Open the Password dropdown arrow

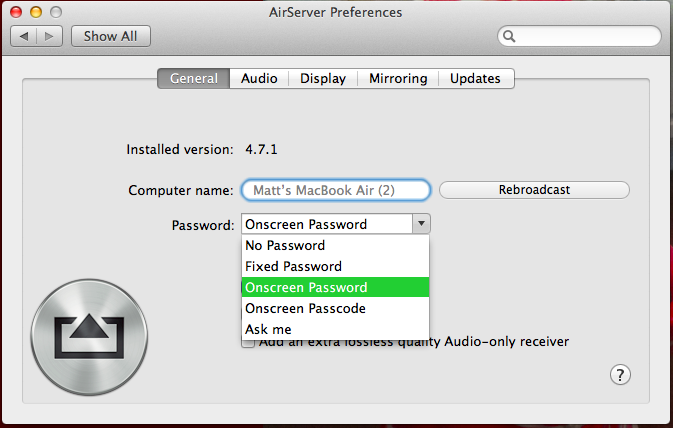(x=422, y=224)
